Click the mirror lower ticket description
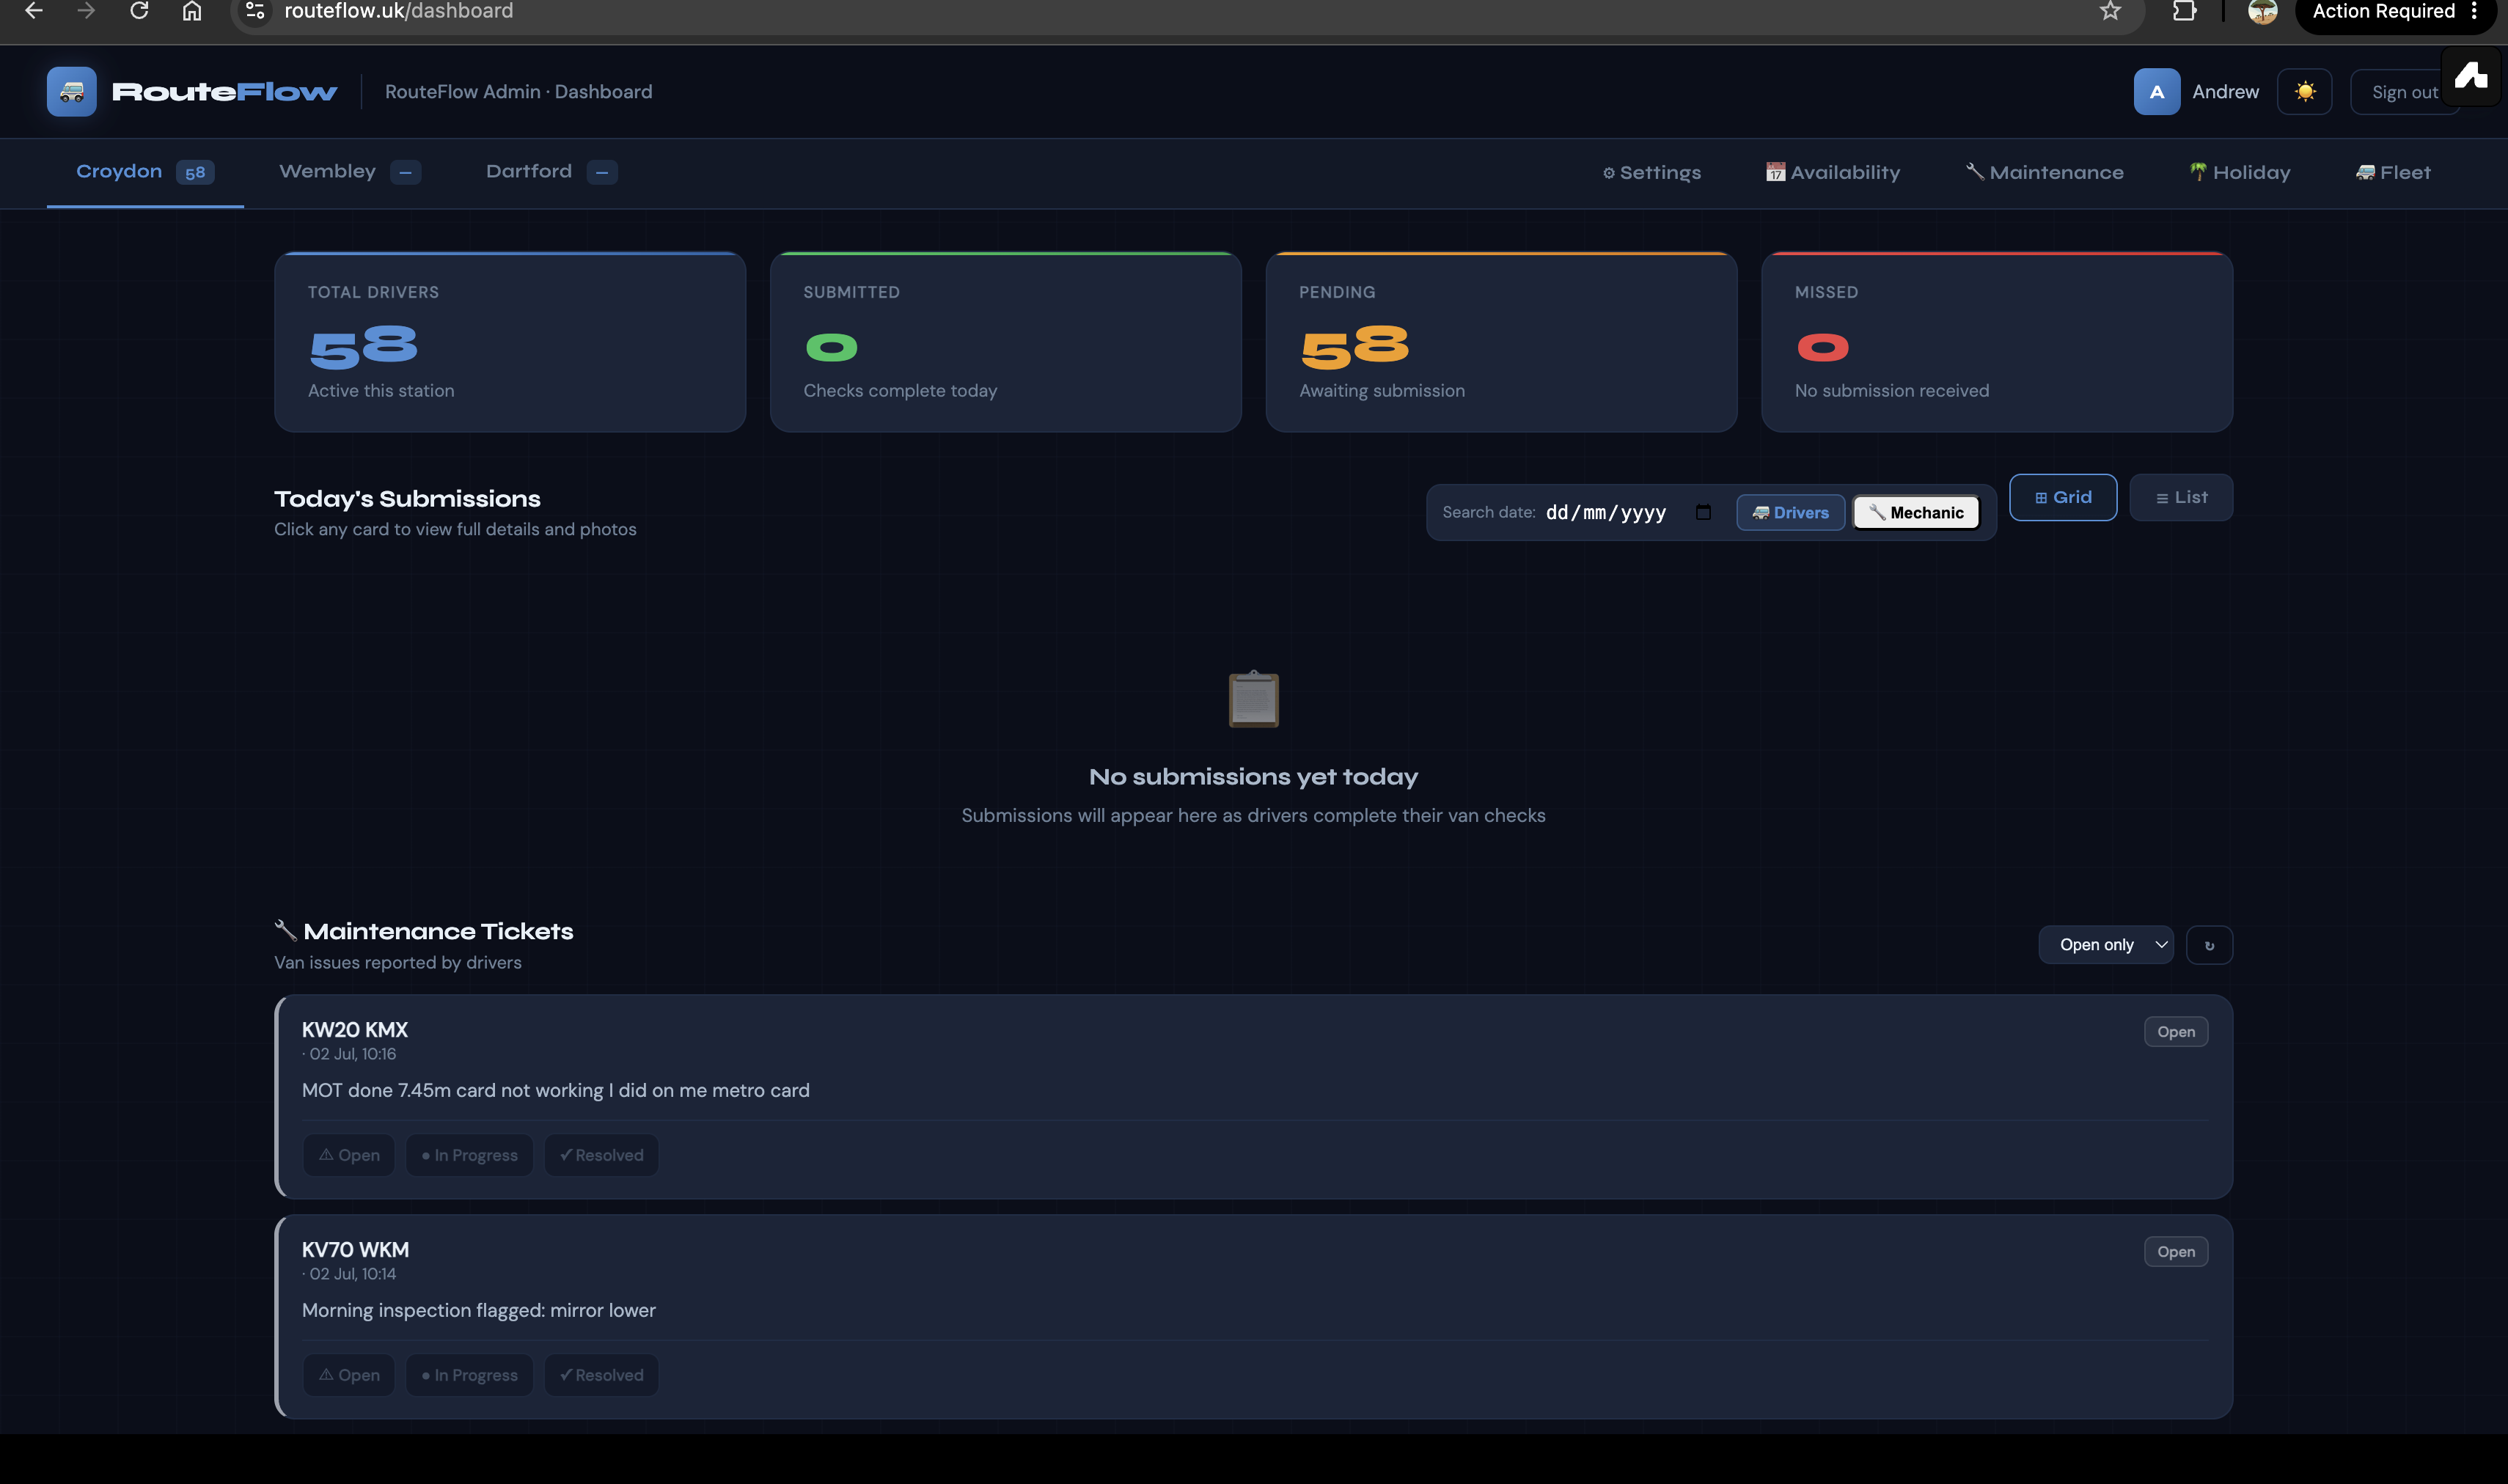This screenshot has width=2508, height=1484. coord(479,1310)
